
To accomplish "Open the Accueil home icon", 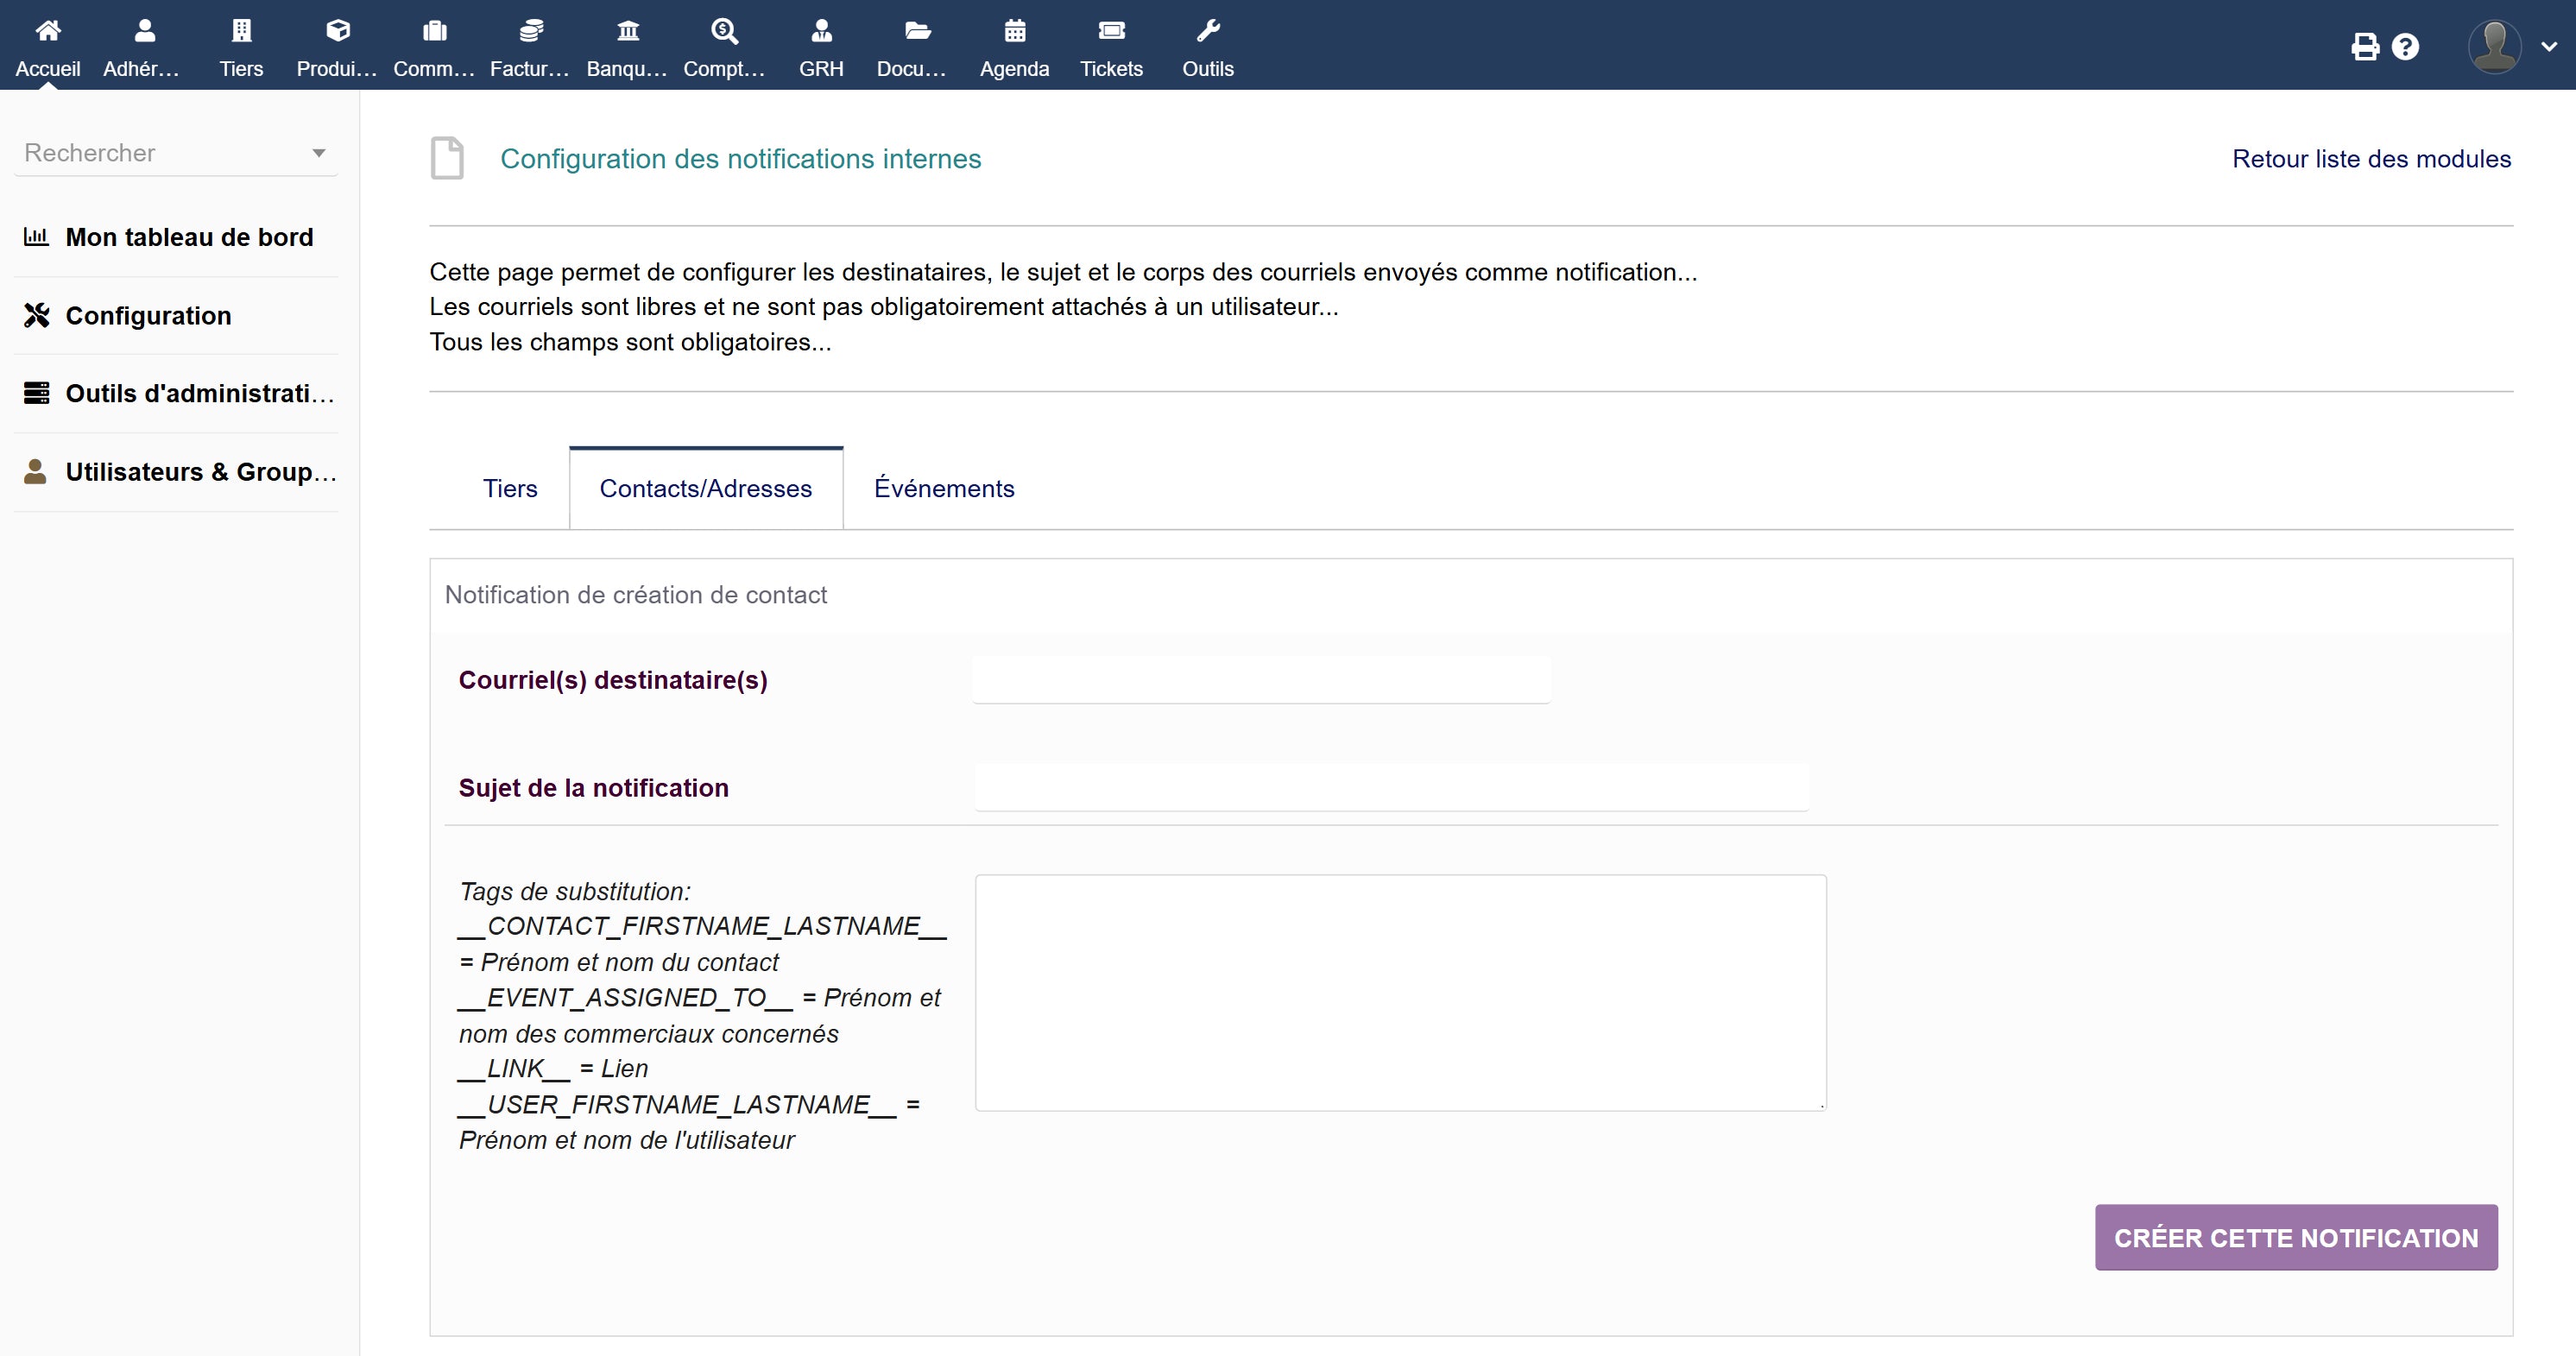I will coord(47,32).
